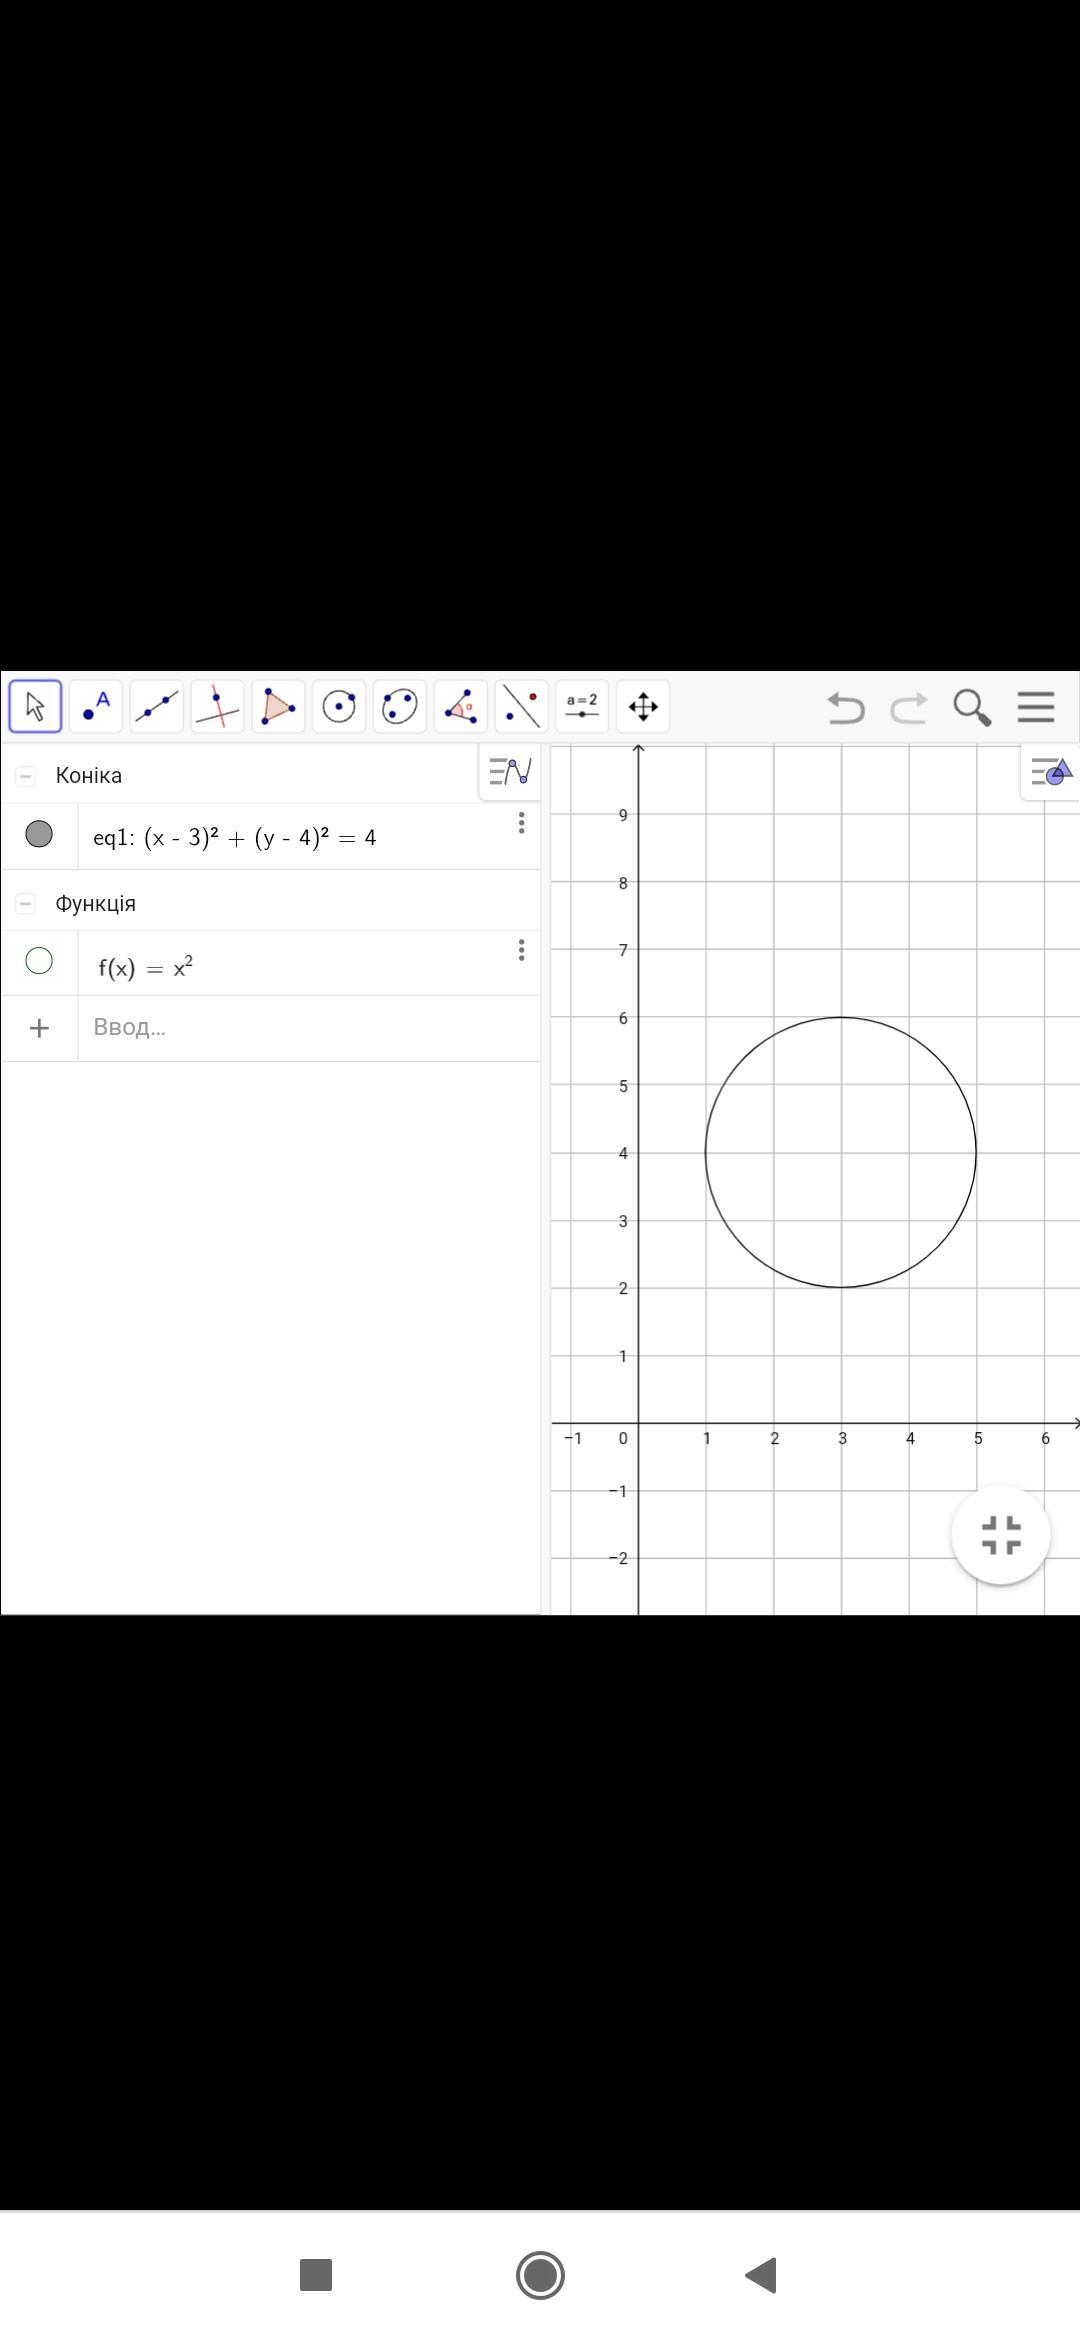Click the Ввод input field
This screenshot has height=2340, width=1080.
[300, 1028]
